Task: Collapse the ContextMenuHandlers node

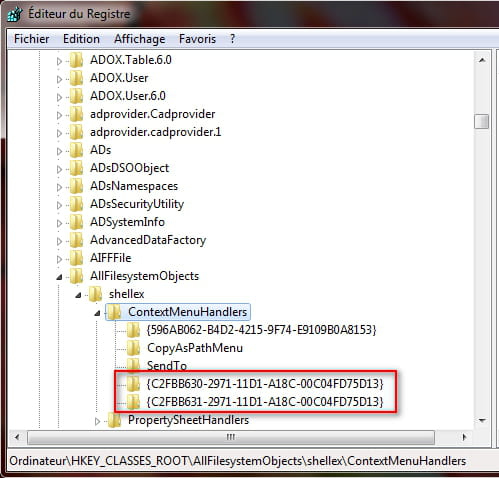Action: (x=97, y=313)
